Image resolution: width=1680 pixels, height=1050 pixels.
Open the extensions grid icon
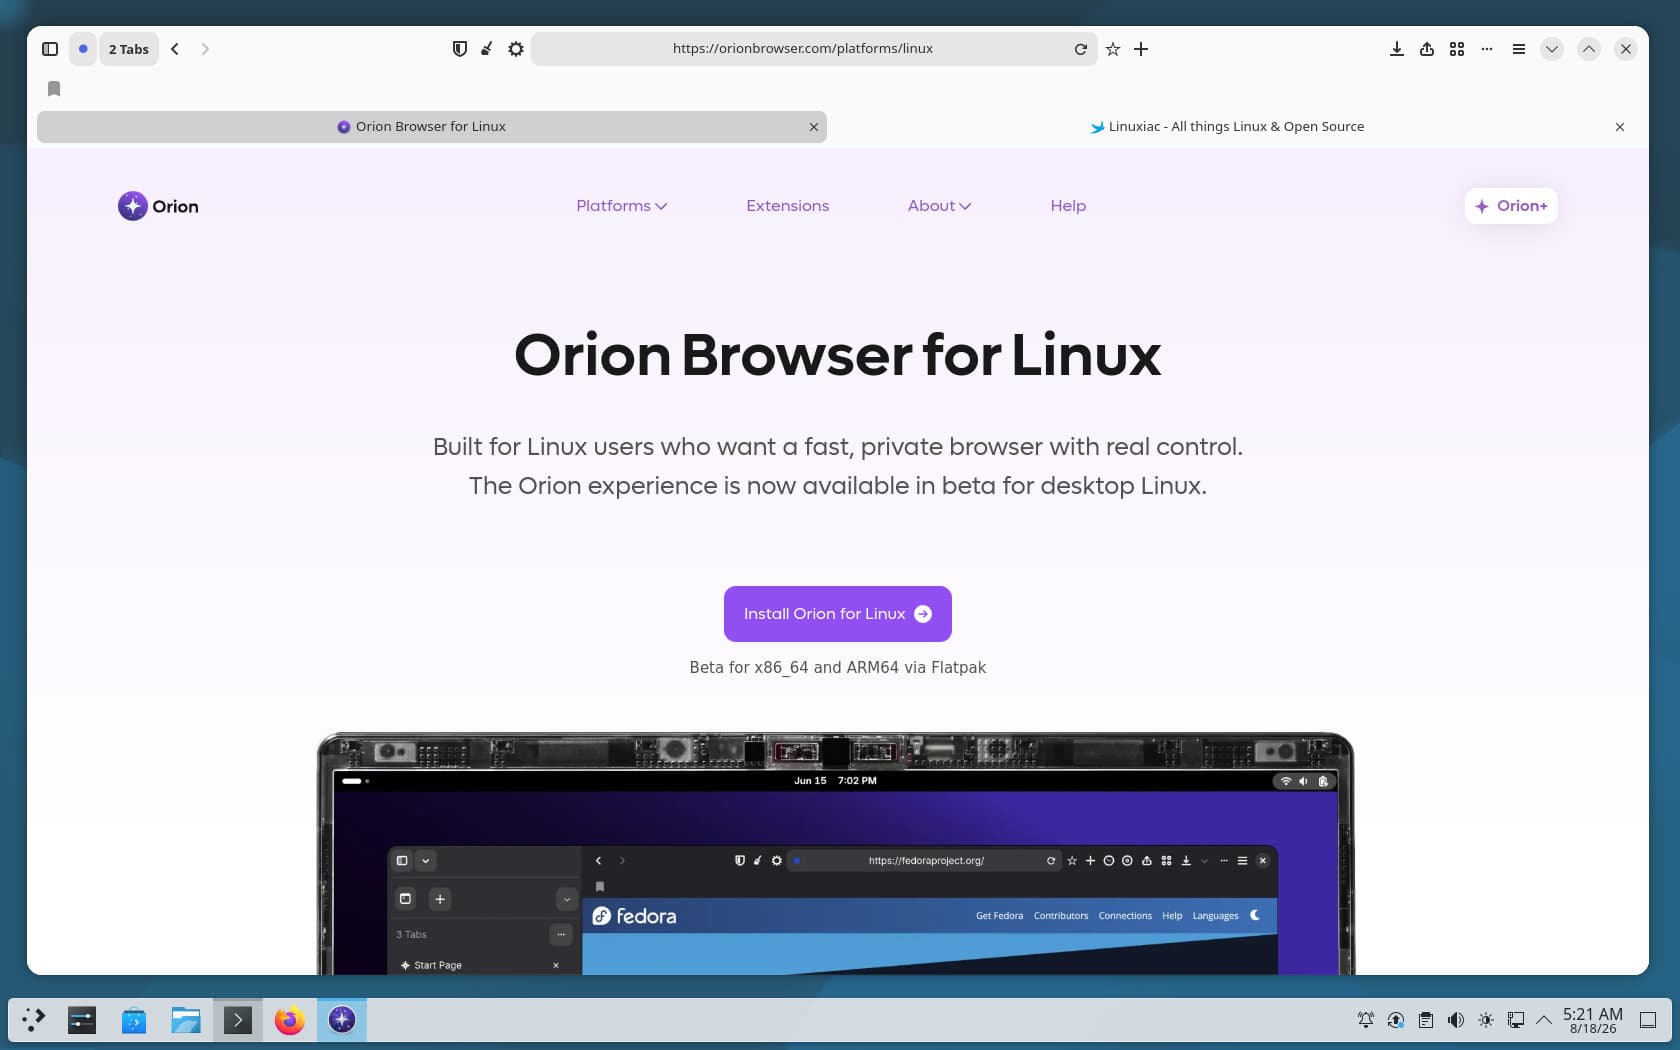coord(1457,49)
